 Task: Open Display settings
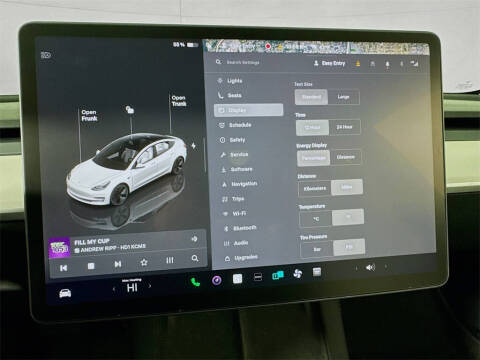[248, 110]
